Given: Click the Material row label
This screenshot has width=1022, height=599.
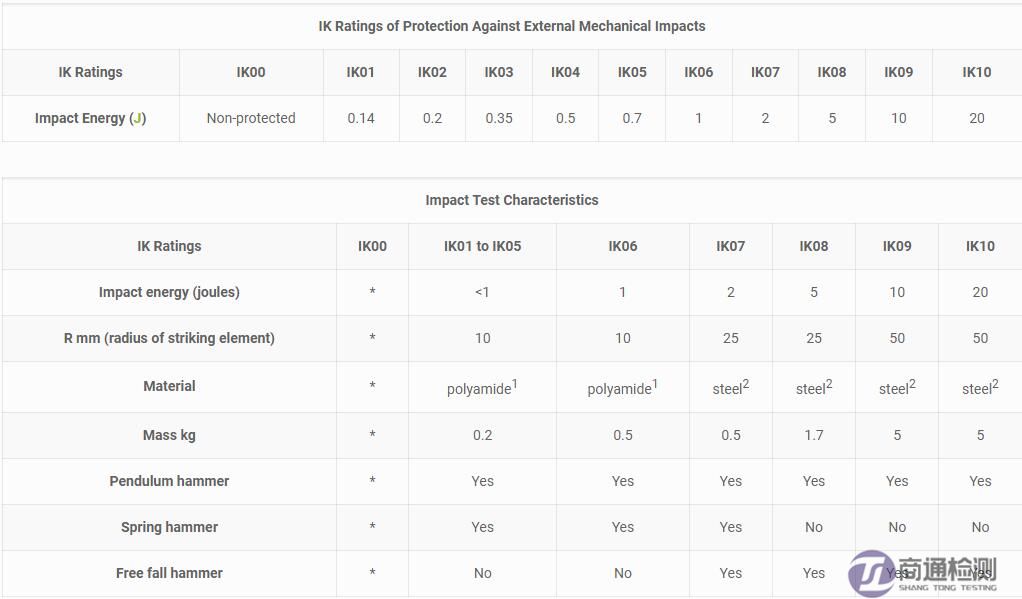Looking at the screenshot, I should point(169,386).
